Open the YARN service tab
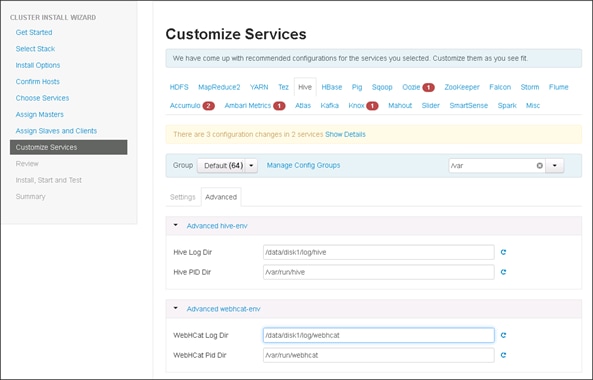The height and width of the screenshot is (380, 593). [259, 87]
